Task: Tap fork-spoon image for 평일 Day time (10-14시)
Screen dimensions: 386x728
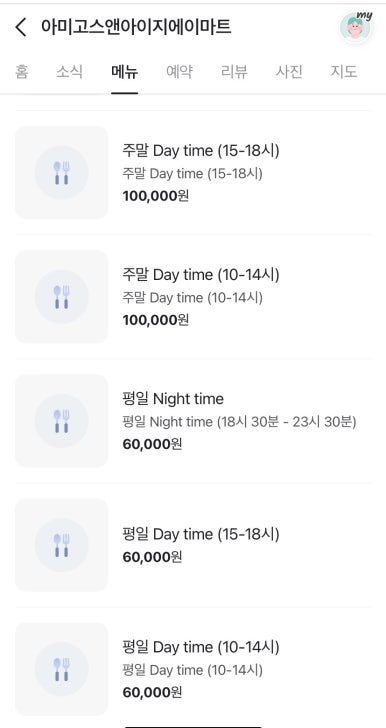Action: [62, 669]
